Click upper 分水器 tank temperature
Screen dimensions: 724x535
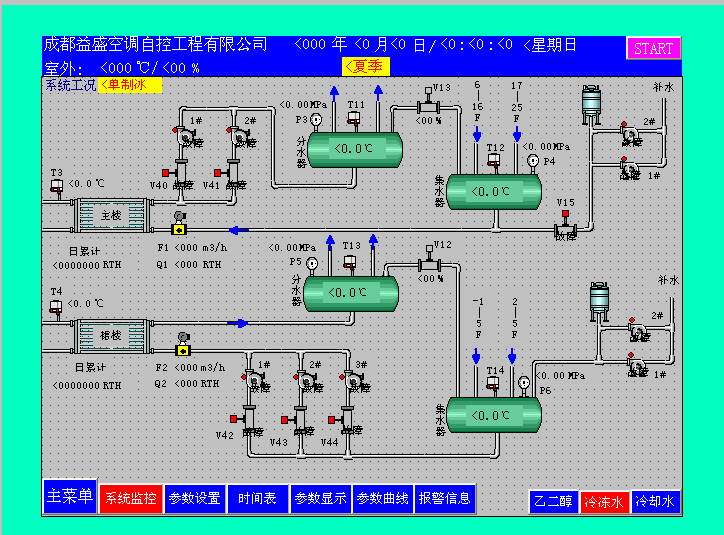coord(353,149)
